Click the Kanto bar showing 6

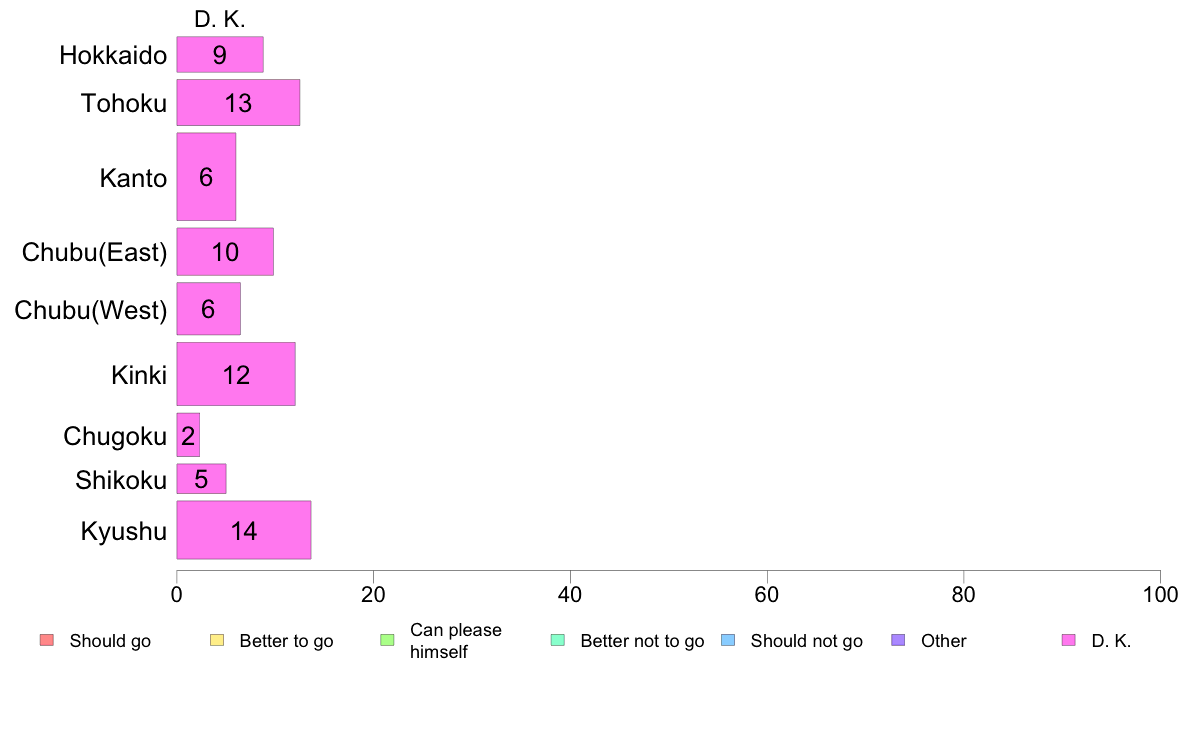point(206,177)
